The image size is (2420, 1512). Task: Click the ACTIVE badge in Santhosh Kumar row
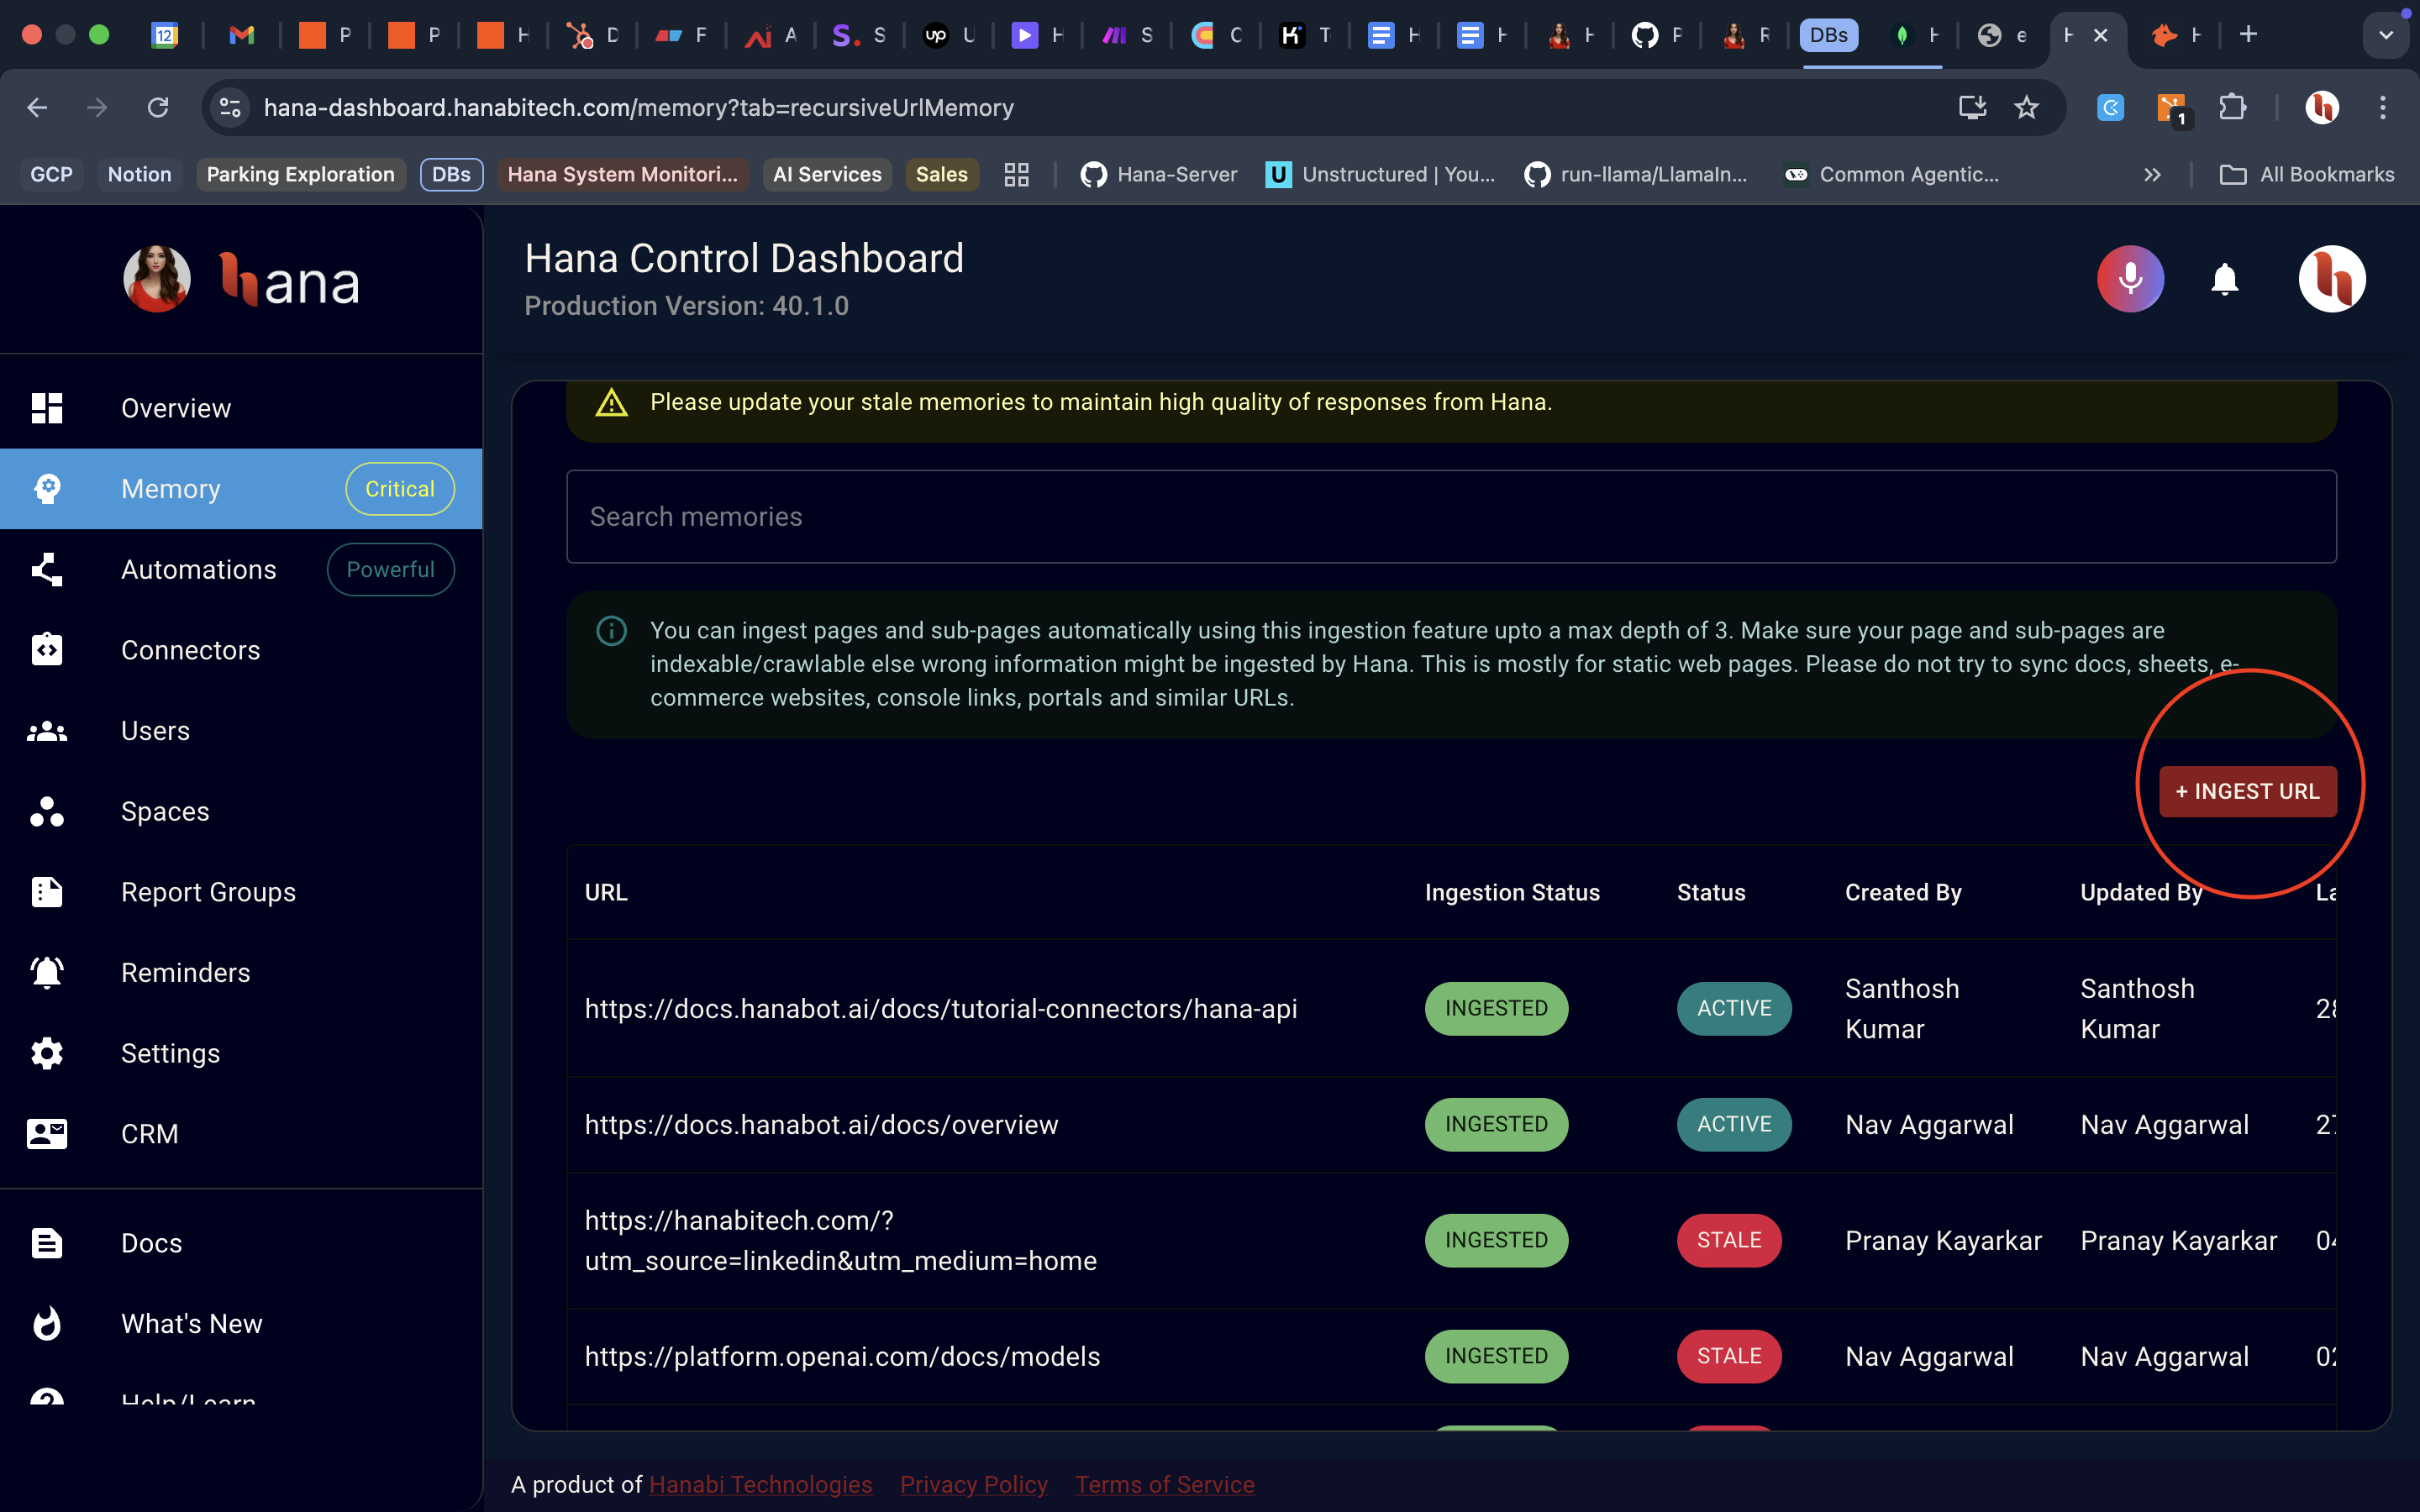1734,1008
